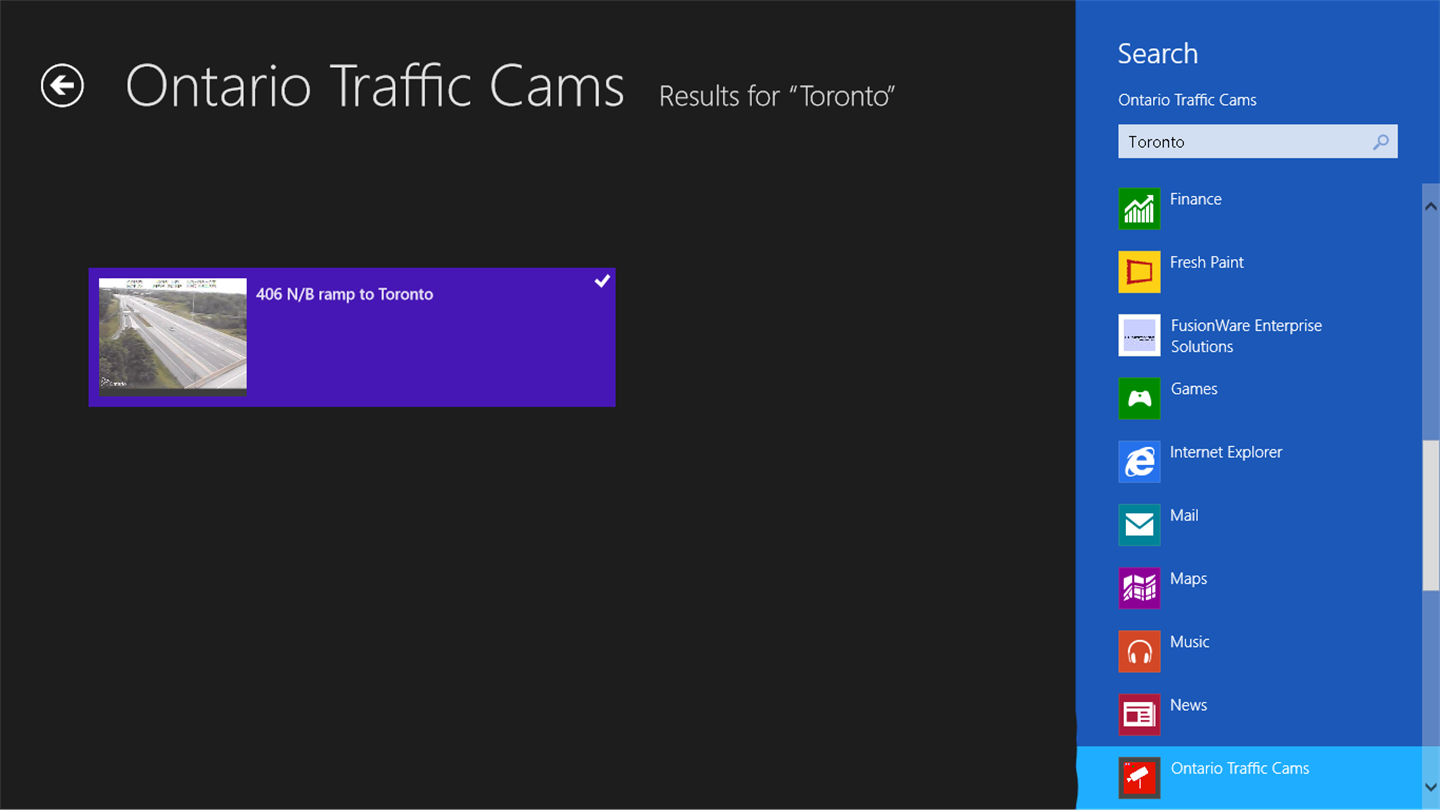This screenshot has width=1440, height=810.
Task: Choose the Mail label
Action: tap(1184, 515)
